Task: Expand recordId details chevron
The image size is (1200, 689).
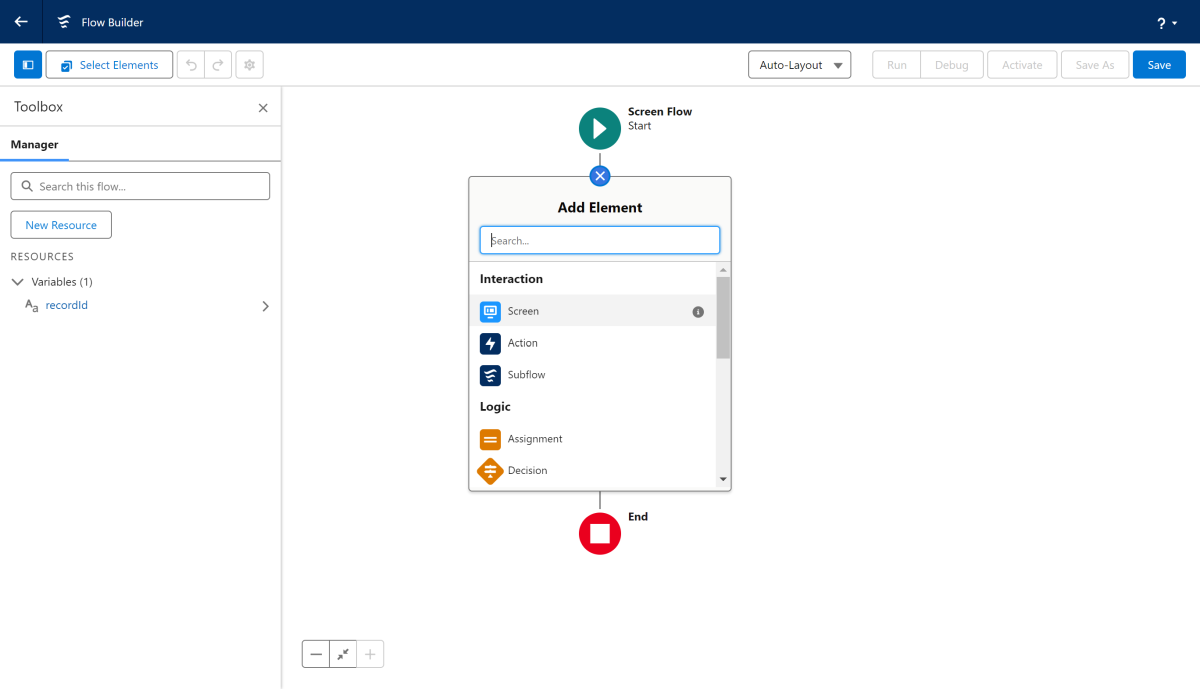Action: pyautogui.click(x=265, y=306)
